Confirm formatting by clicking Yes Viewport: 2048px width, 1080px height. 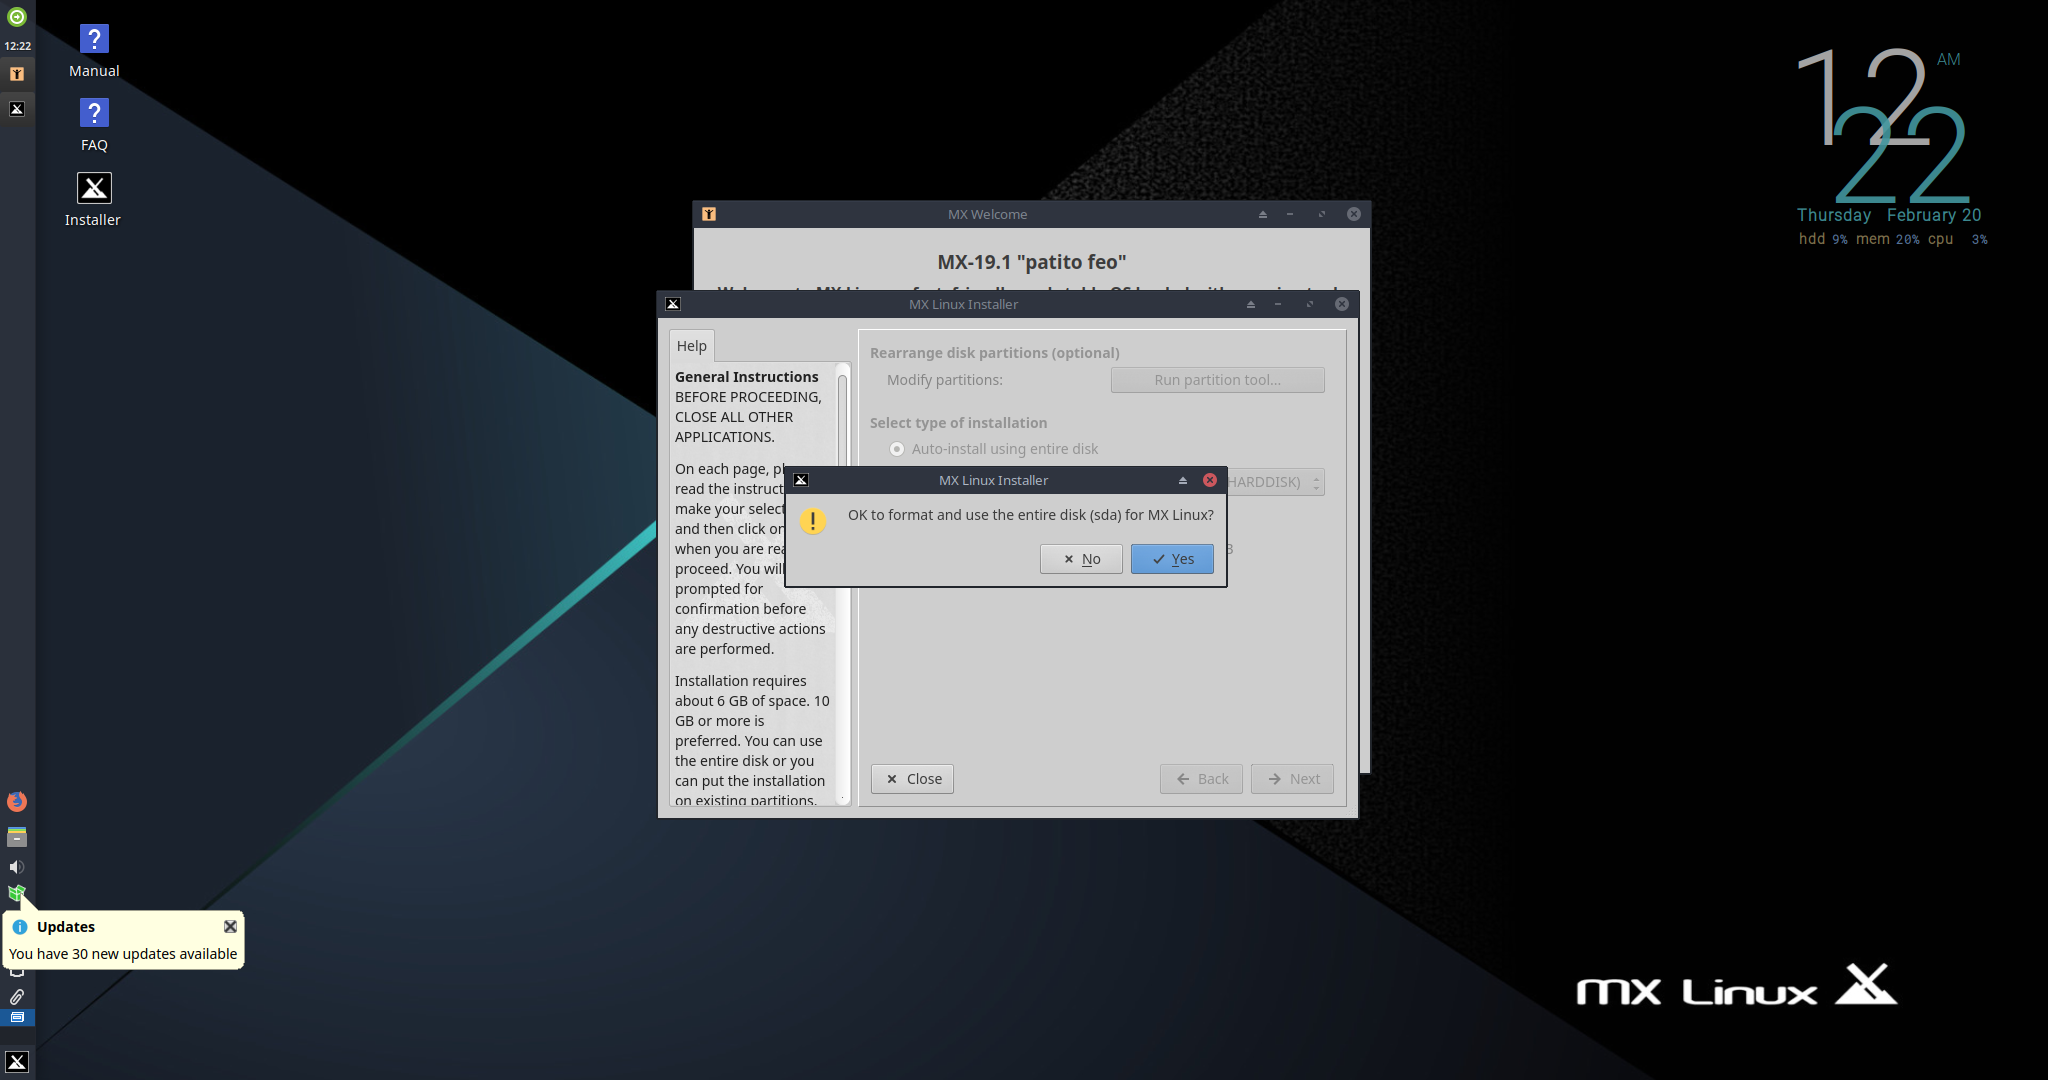[1172, 559]
